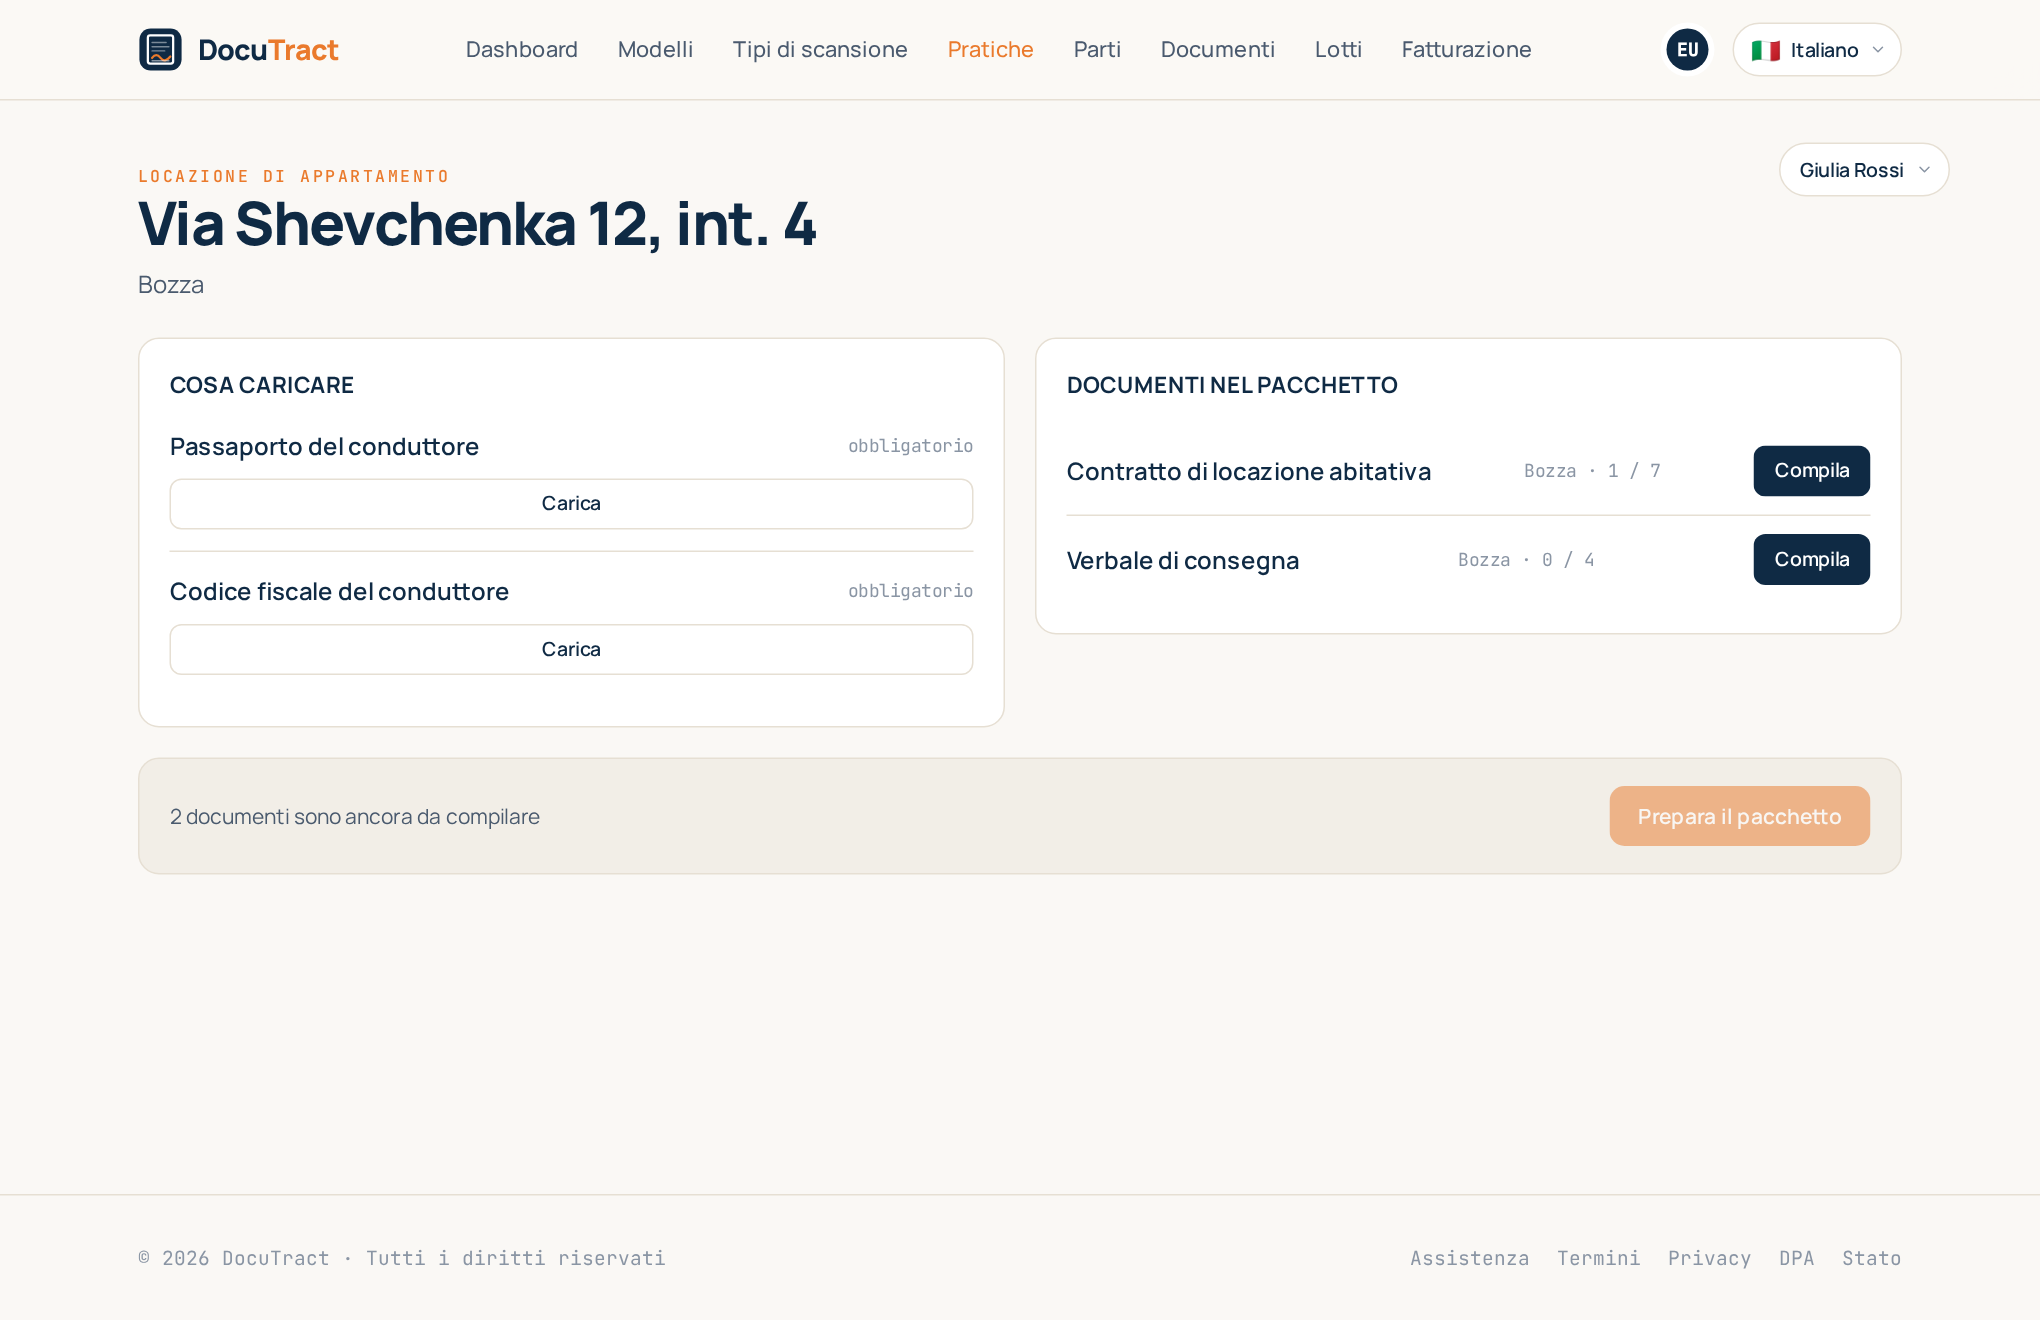Click the DOCUMENTI NEL PACCHETTO heading
Screen dimensions: 2040x1320
click(1232, 385)
